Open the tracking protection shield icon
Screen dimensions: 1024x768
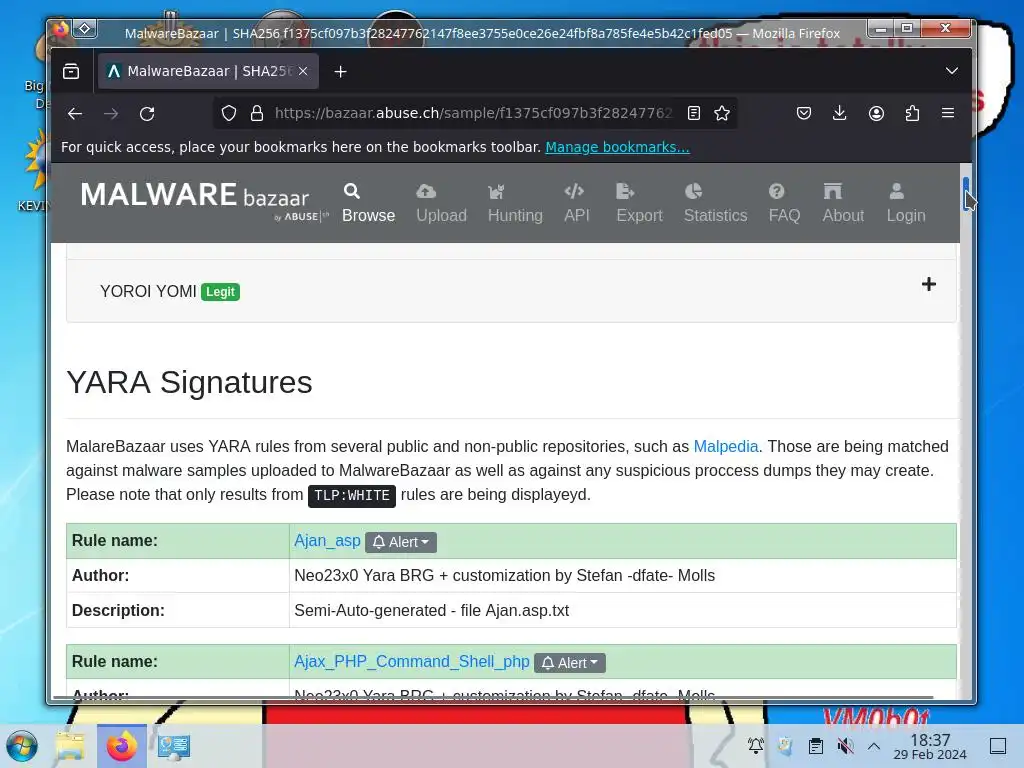pyautogui.click(x=229, y=114)
